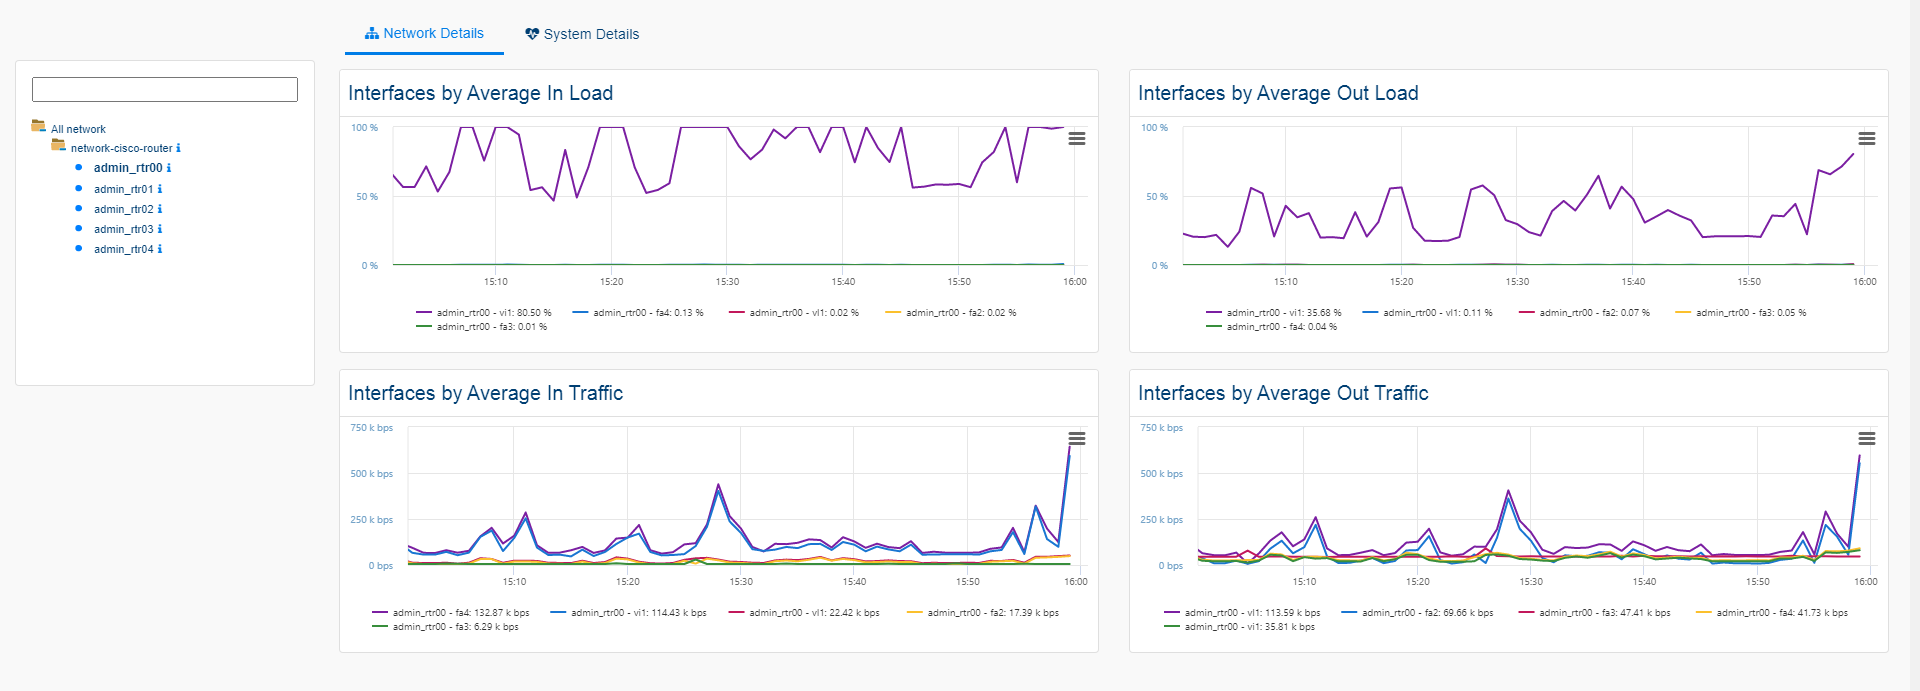Open the Out Load chart hamburger menu
1920x691 pixels.
[1866, 139]
